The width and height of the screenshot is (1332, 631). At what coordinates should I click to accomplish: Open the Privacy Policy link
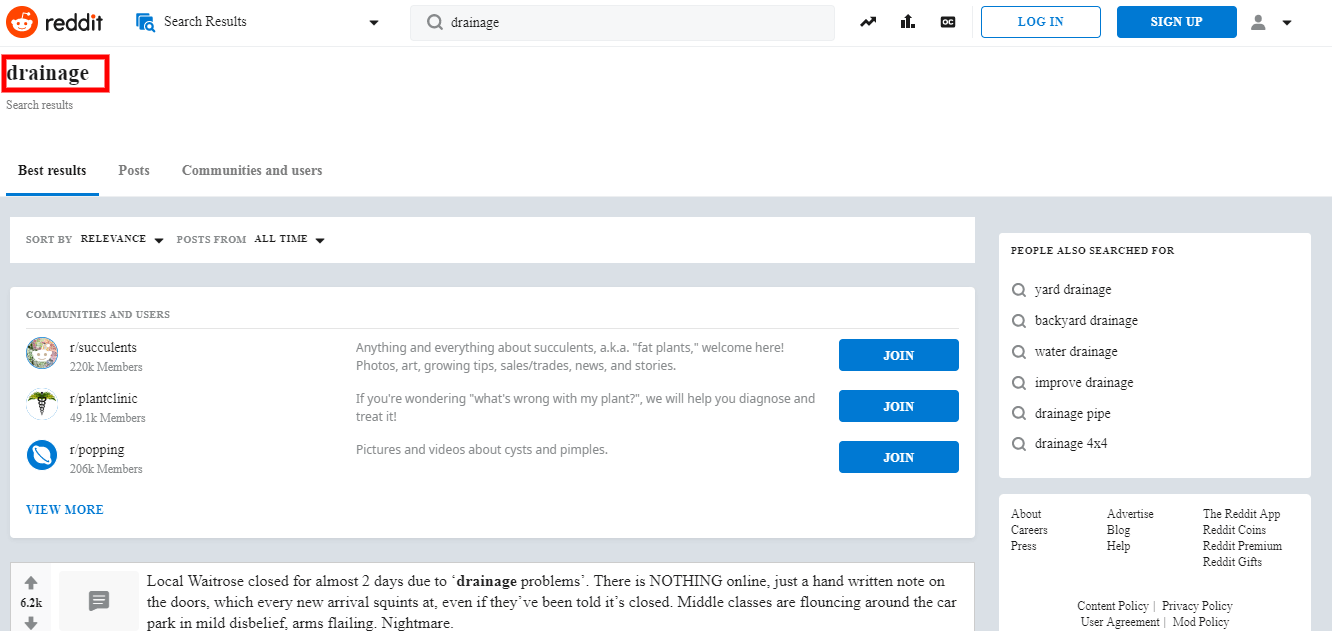pos(1197,606)
